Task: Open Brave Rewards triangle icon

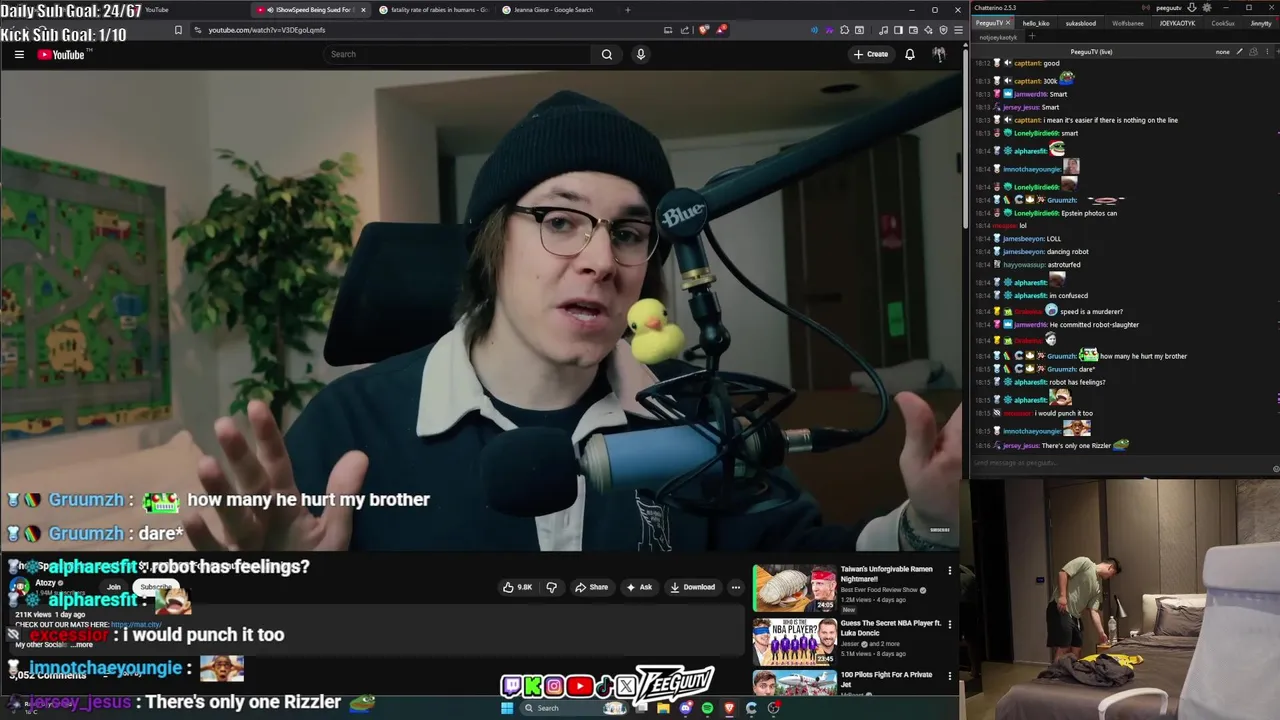Action: [x=720, y=30]
